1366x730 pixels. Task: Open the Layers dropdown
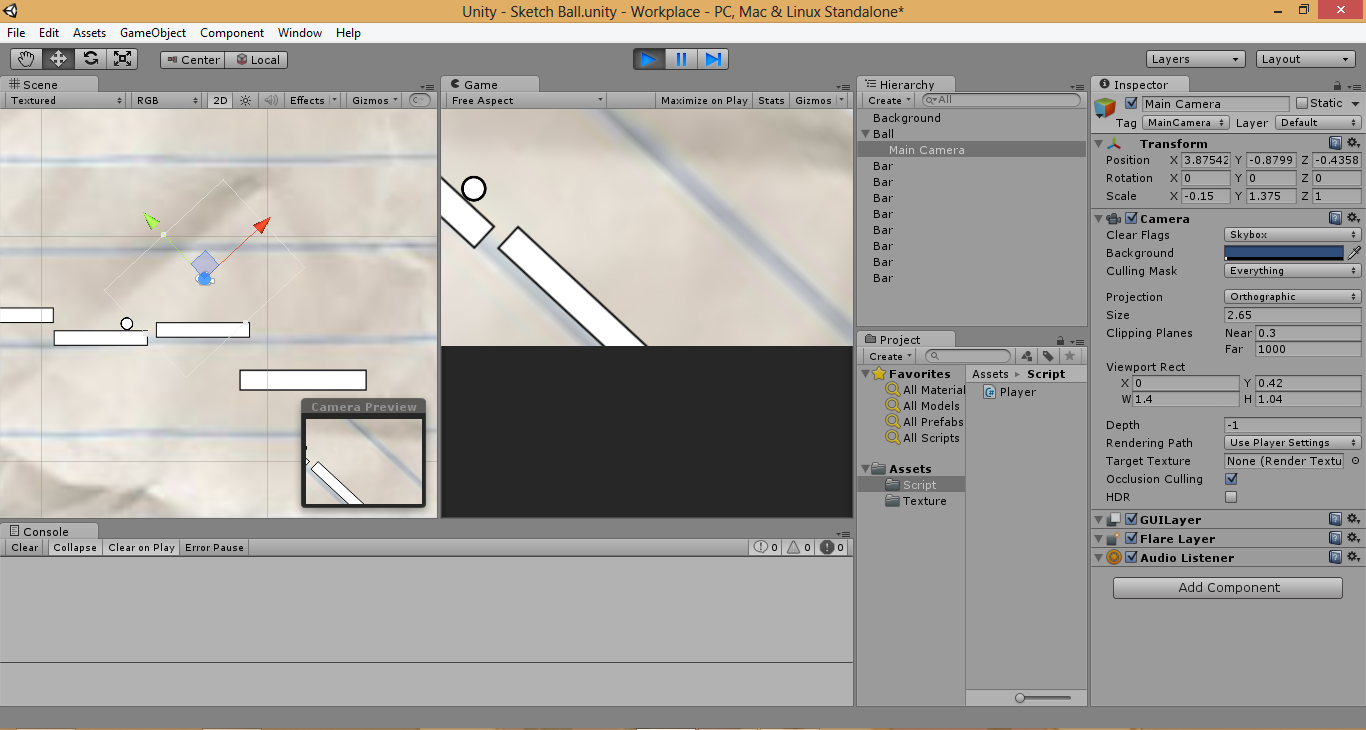pyautogui.click(x=1195, y=59)
